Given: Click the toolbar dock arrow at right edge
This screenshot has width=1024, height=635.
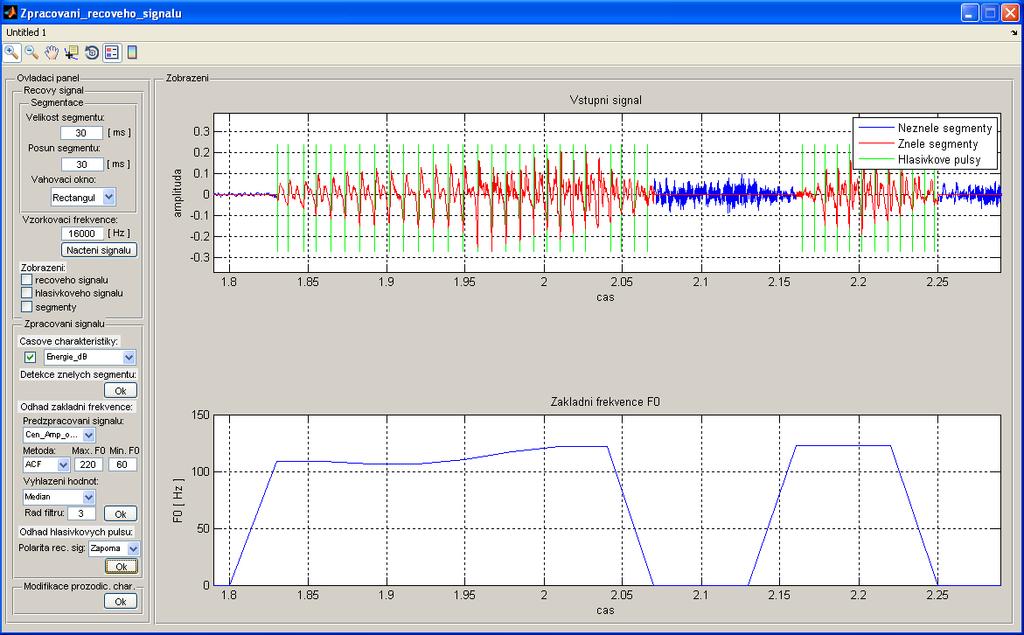Looking at the screenshot, I should click(1013, 33).
